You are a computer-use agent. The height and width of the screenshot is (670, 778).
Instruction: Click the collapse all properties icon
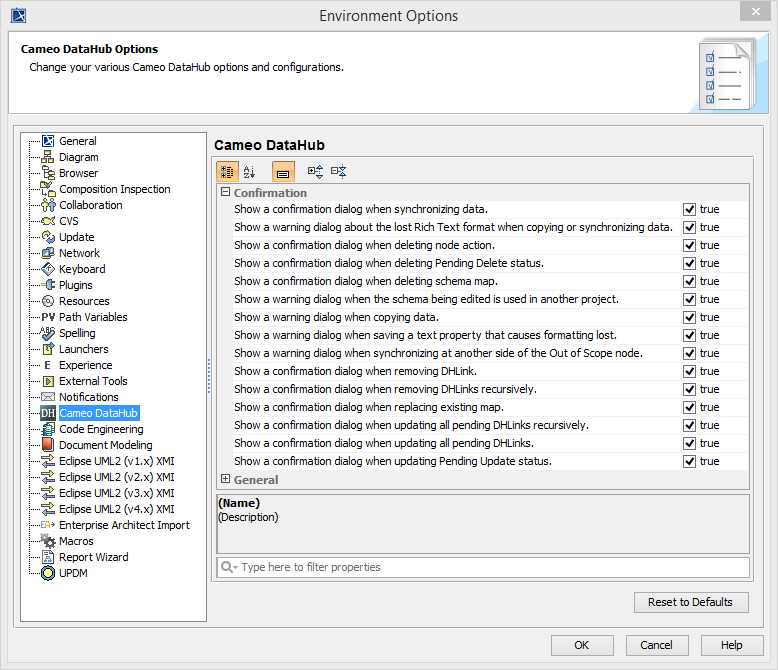click(339, 172)
